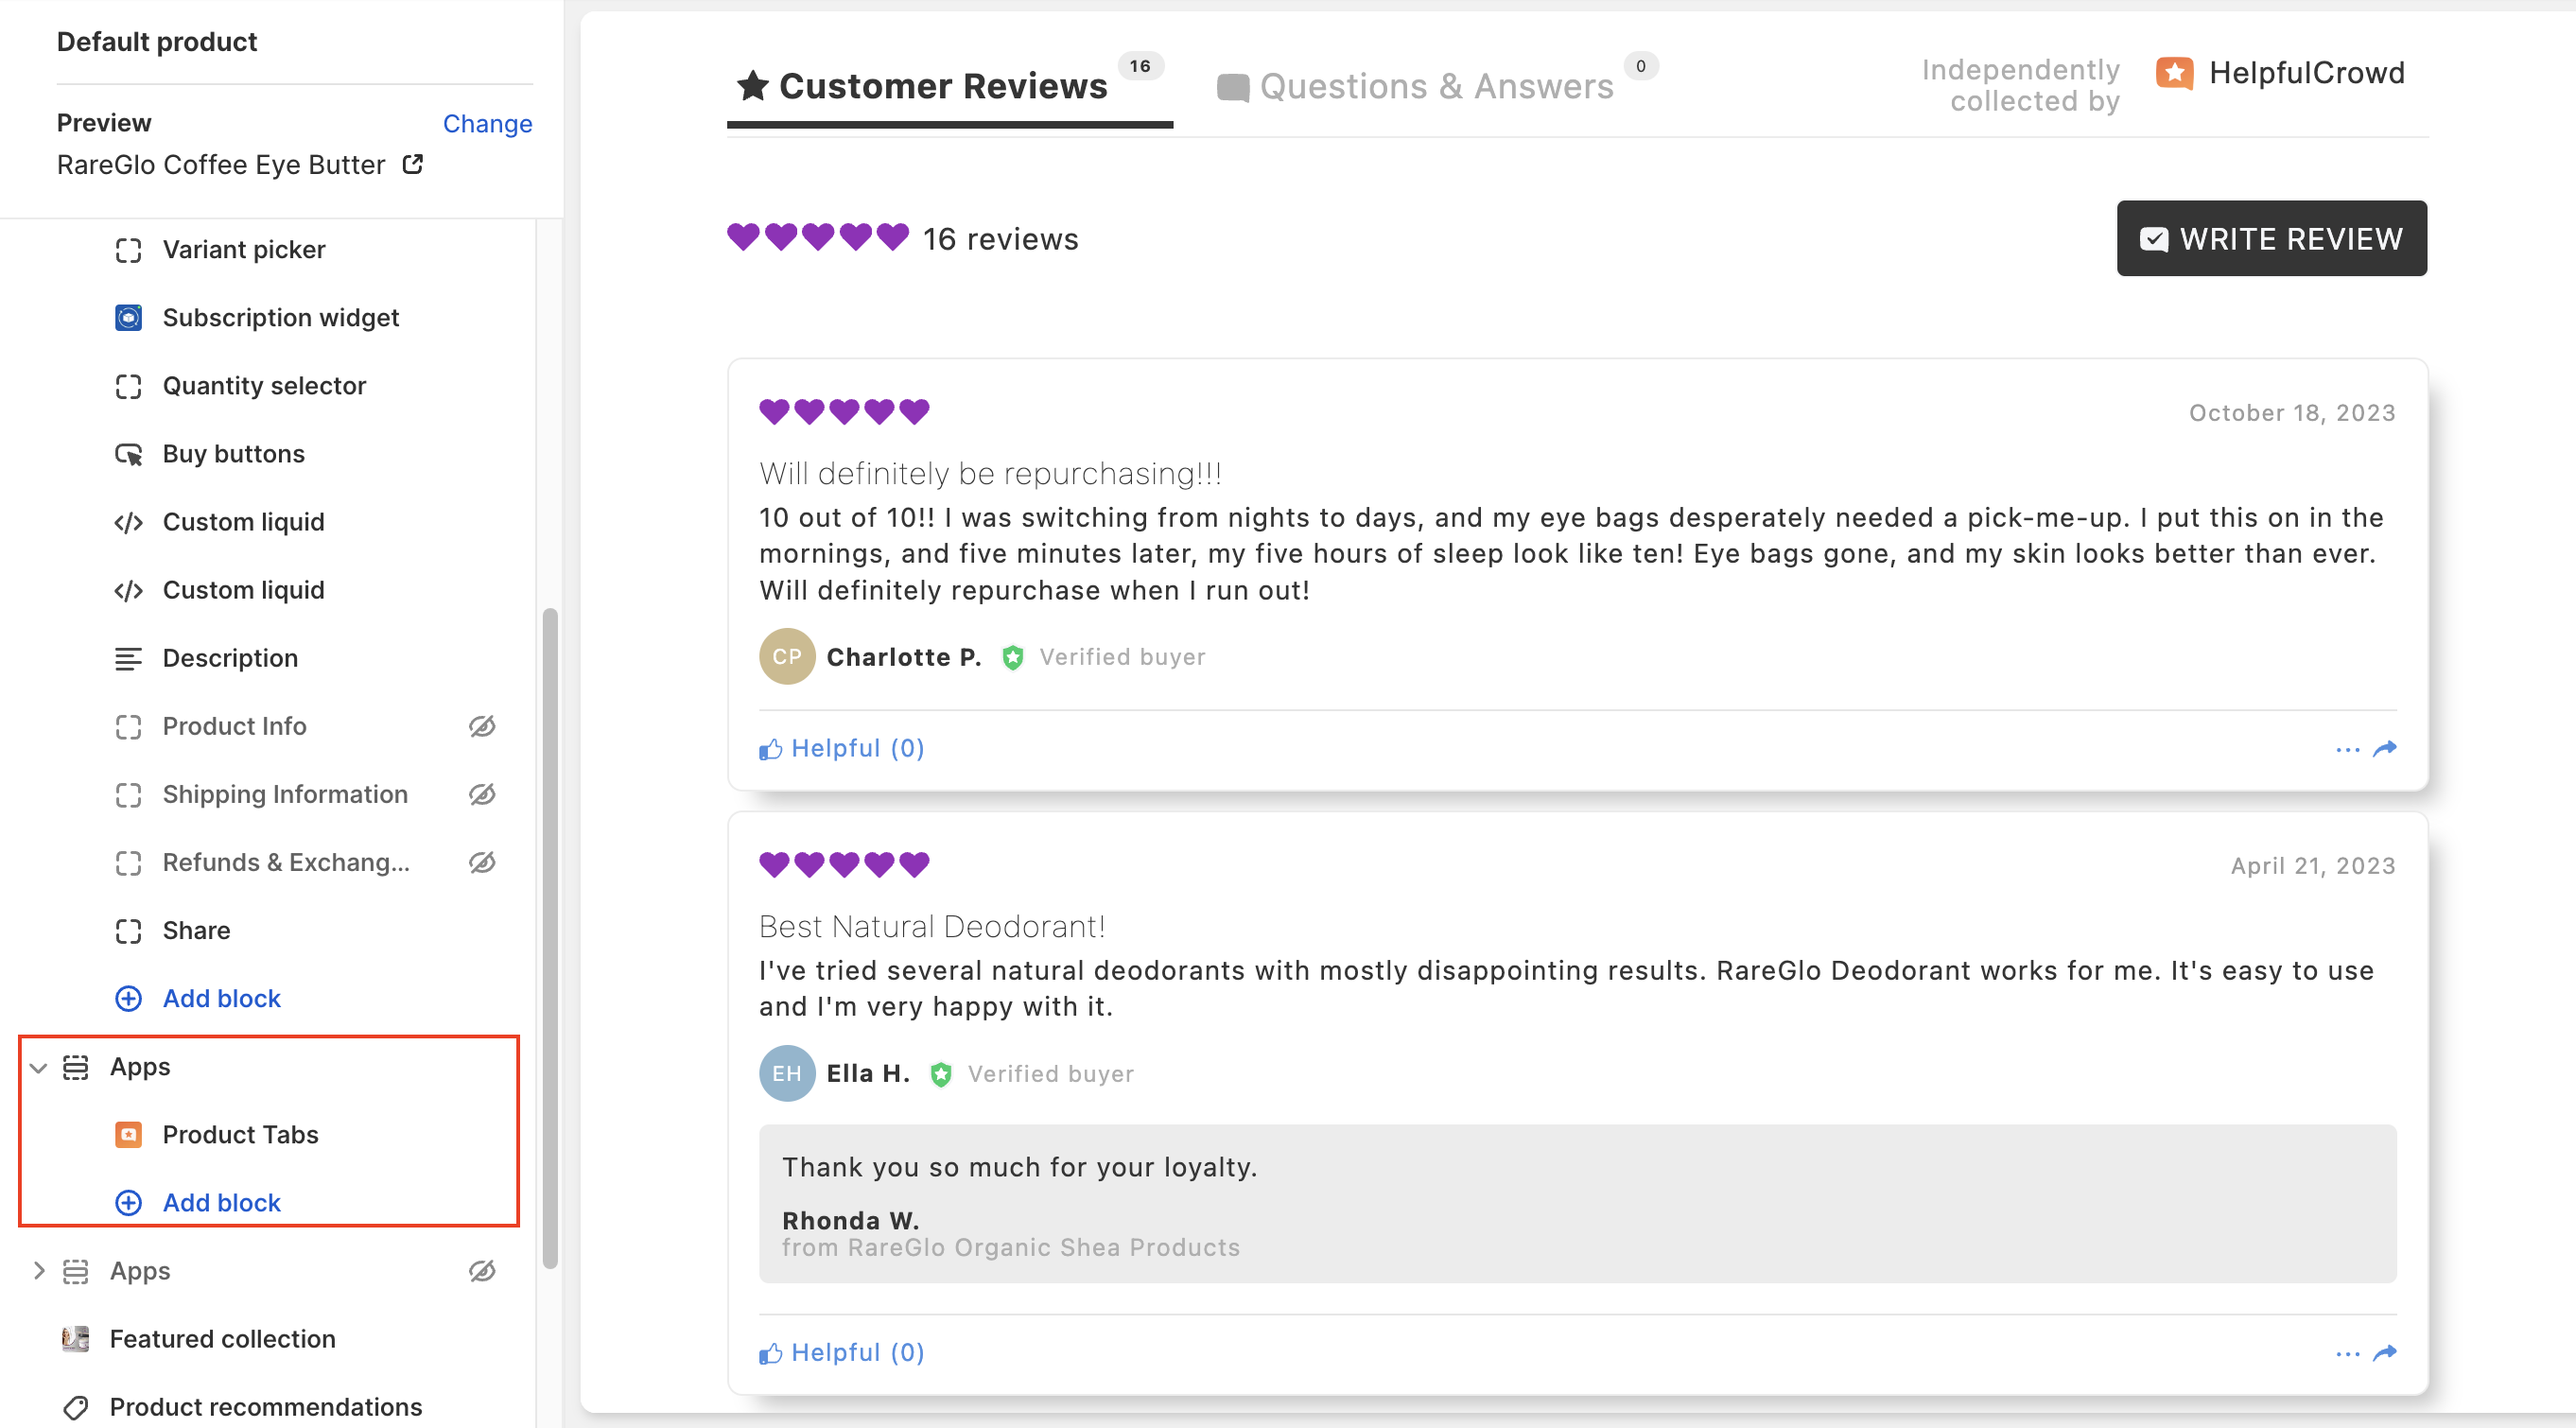Click the Subscription widget app icon

(x=128, y=318)
